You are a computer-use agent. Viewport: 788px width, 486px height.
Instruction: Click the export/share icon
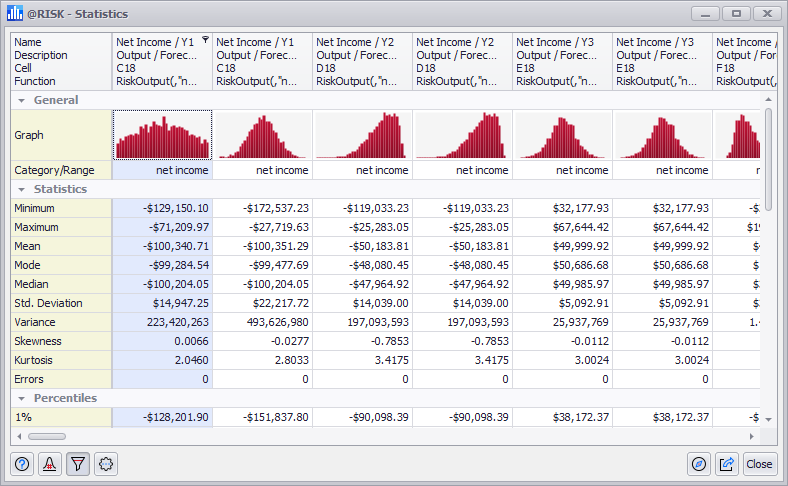[727, 464]
